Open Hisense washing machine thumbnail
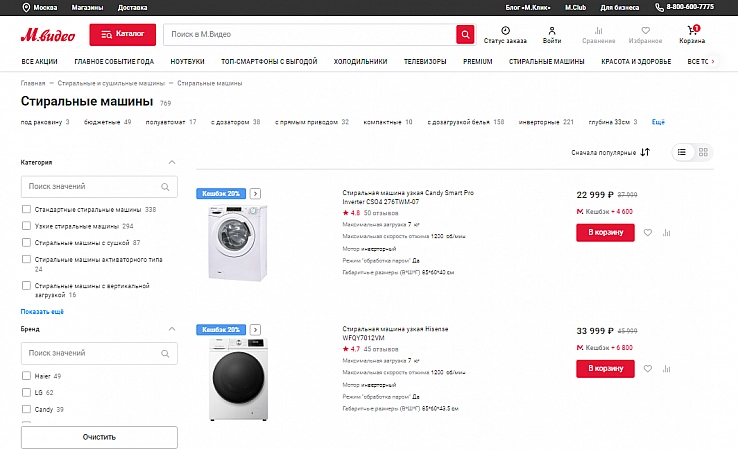The image size is (738, 450). click(x=238, y=379)
